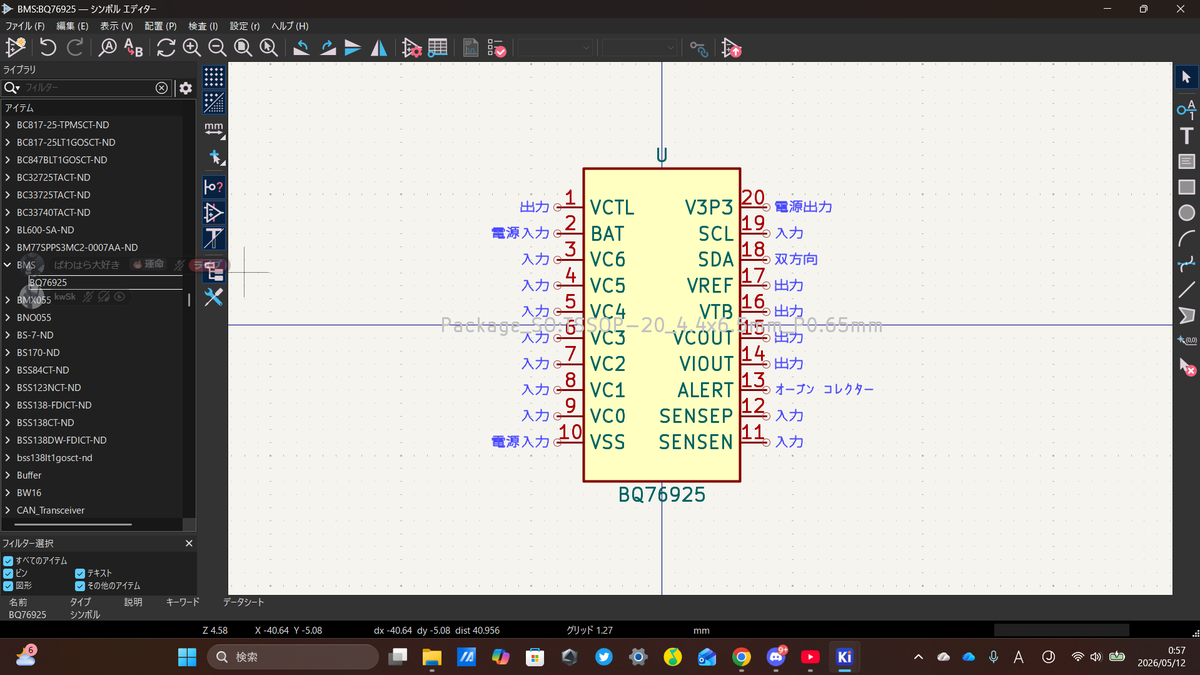Mirror the symbol vertically

tap(353, 47)
